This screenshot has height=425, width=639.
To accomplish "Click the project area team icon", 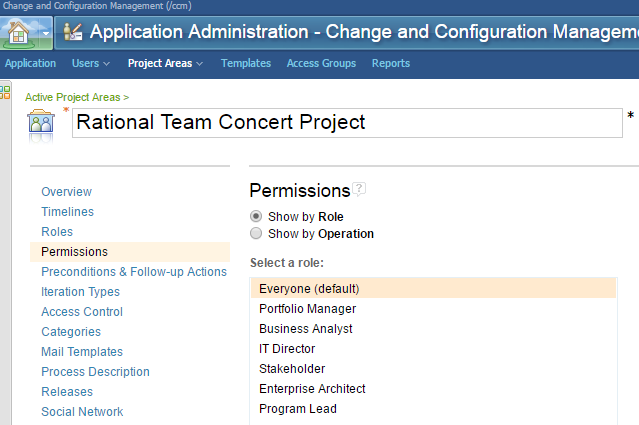I will [41, 124].
